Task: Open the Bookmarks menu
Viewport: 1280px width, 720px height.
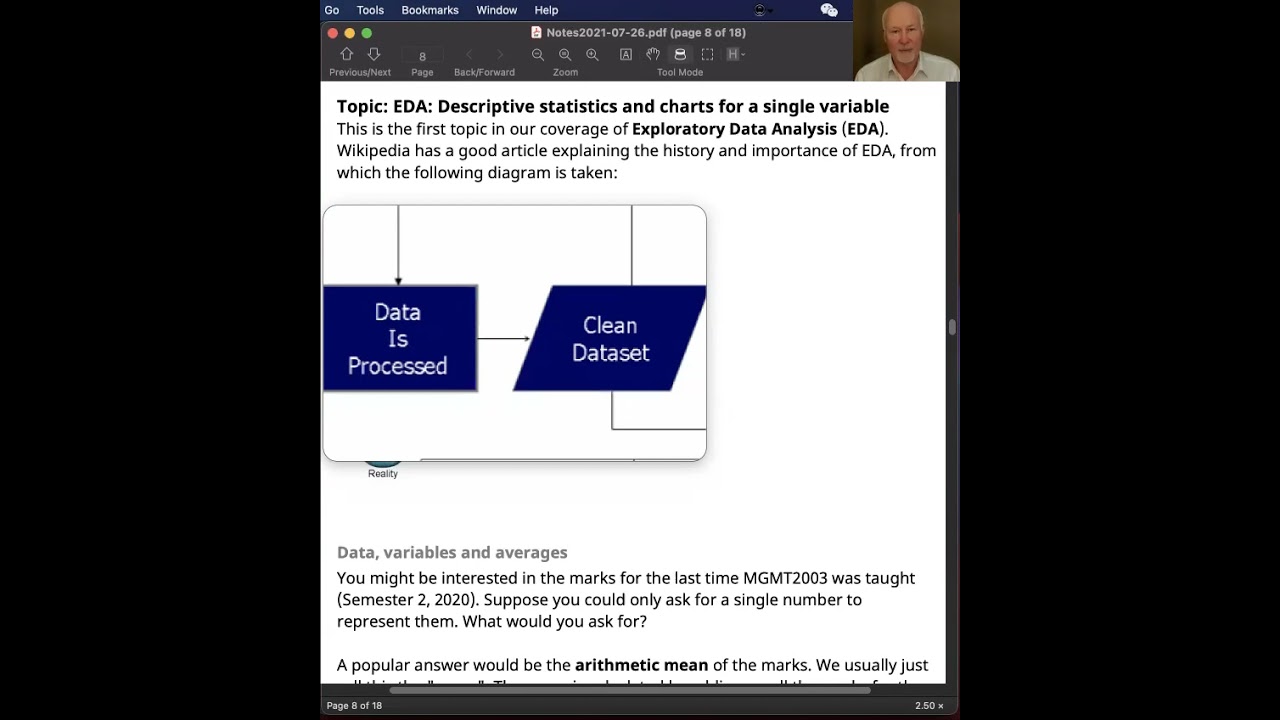Action: (430, 10)
